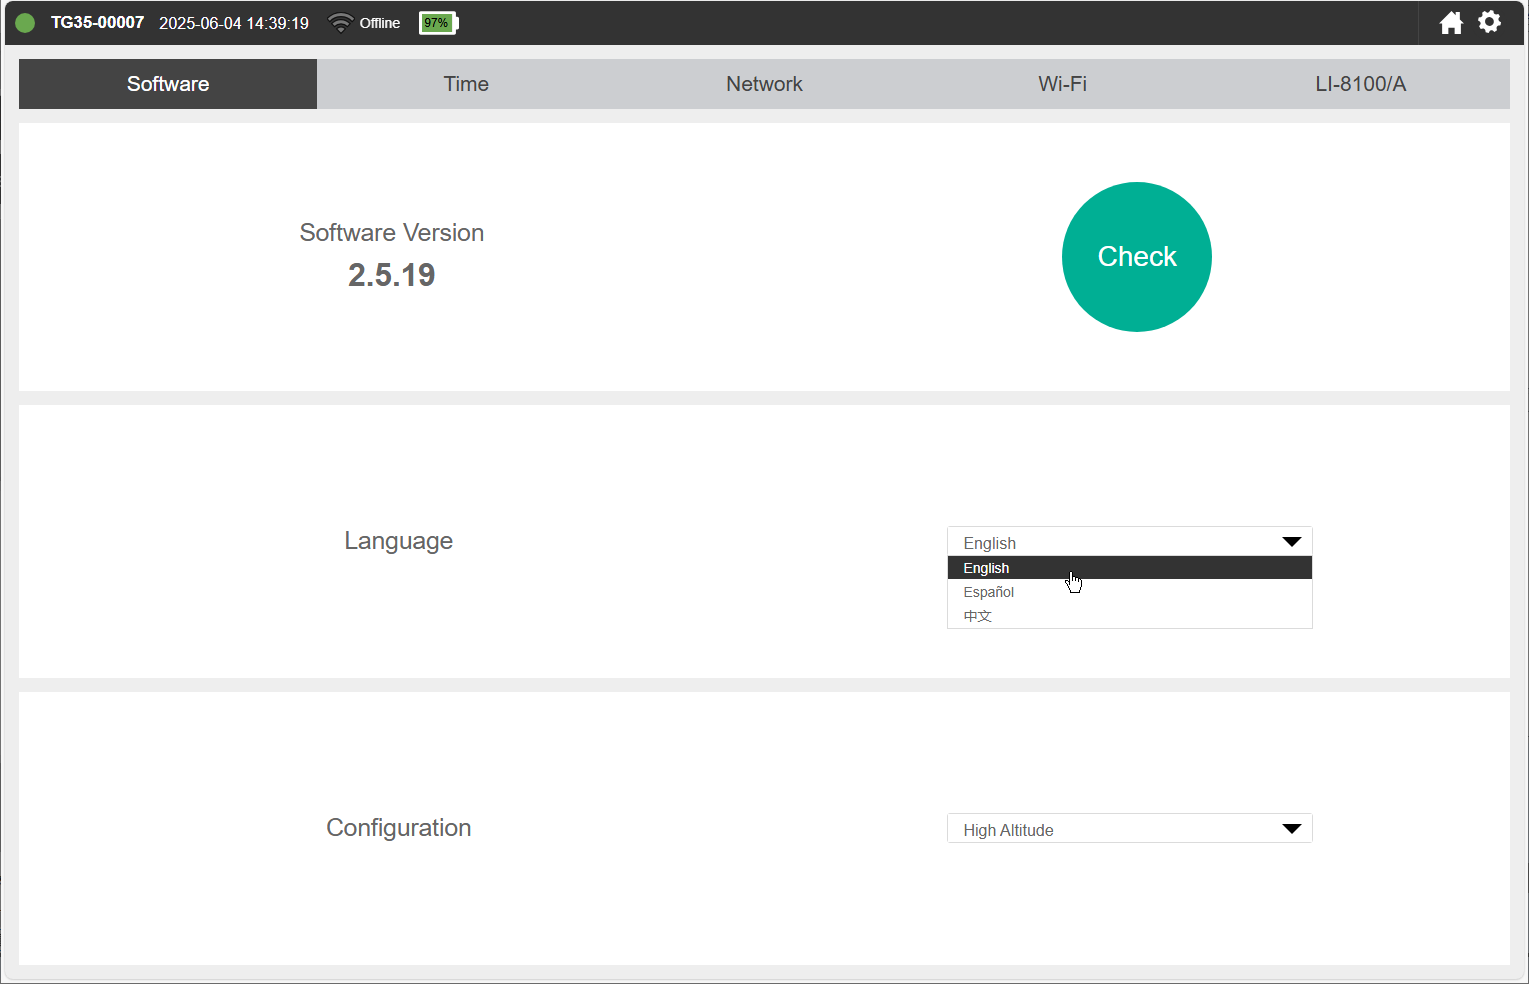The height and width of the screenshot is (984, 1529).
Task: Click the Home icon in the top bar
Action: tap(1451, 23)
